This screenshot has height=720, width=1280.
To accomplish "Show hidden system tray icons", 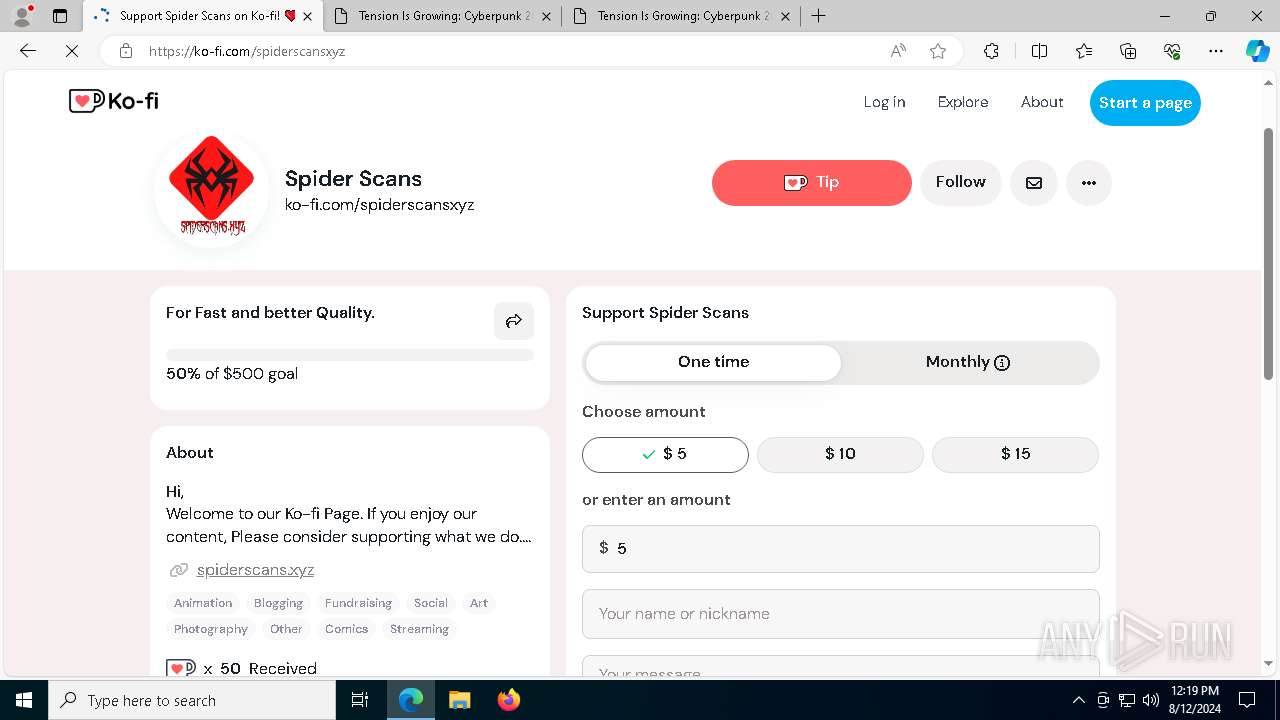I will click(x=1078, y=700).
